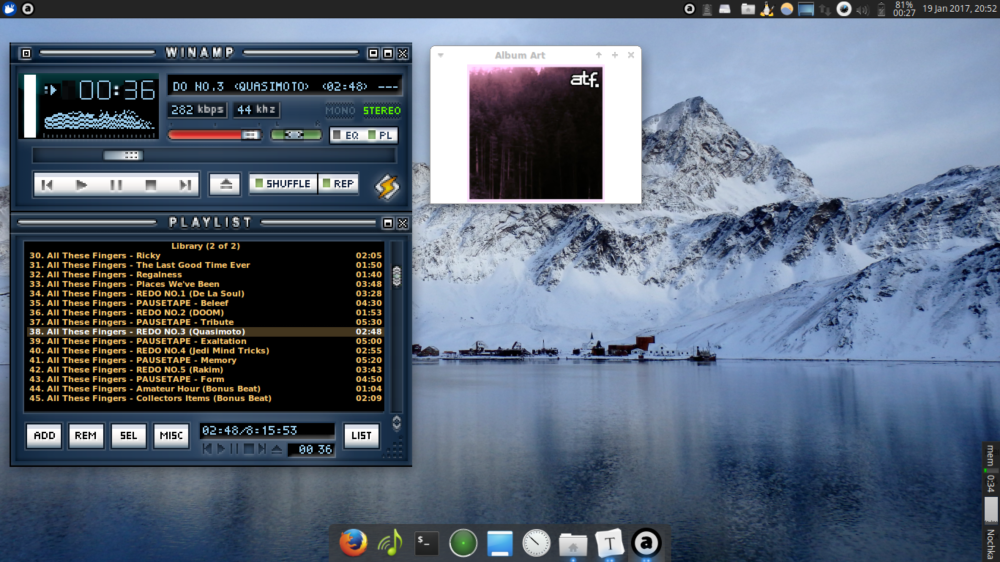This screenshot has width=1000, height=562.
Task: Open the clock app in the dock
Action: click(x=536, y=543)
